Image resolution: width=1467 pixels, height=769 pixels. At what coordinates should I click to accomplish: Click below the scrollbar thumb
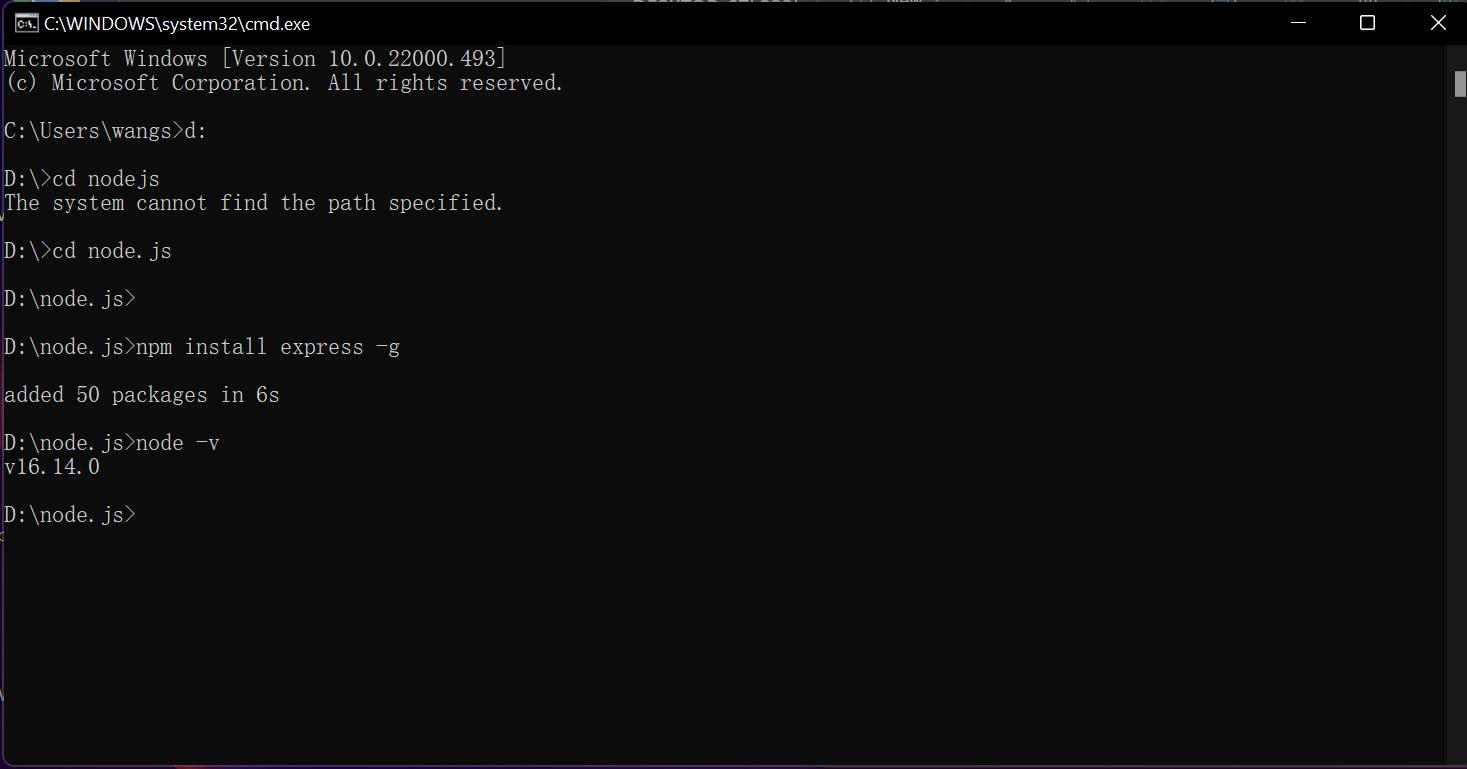click(1458, 400)
